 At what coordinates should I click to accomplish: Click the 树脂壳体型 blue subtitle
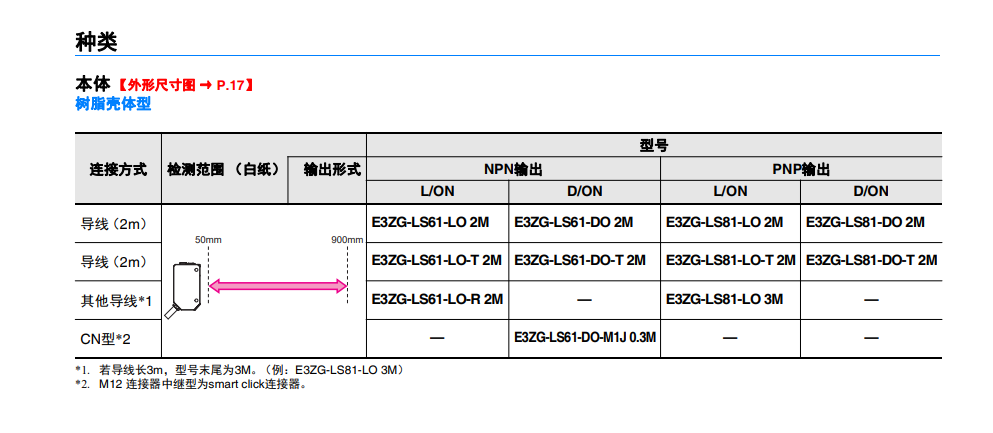coord(113,104)
